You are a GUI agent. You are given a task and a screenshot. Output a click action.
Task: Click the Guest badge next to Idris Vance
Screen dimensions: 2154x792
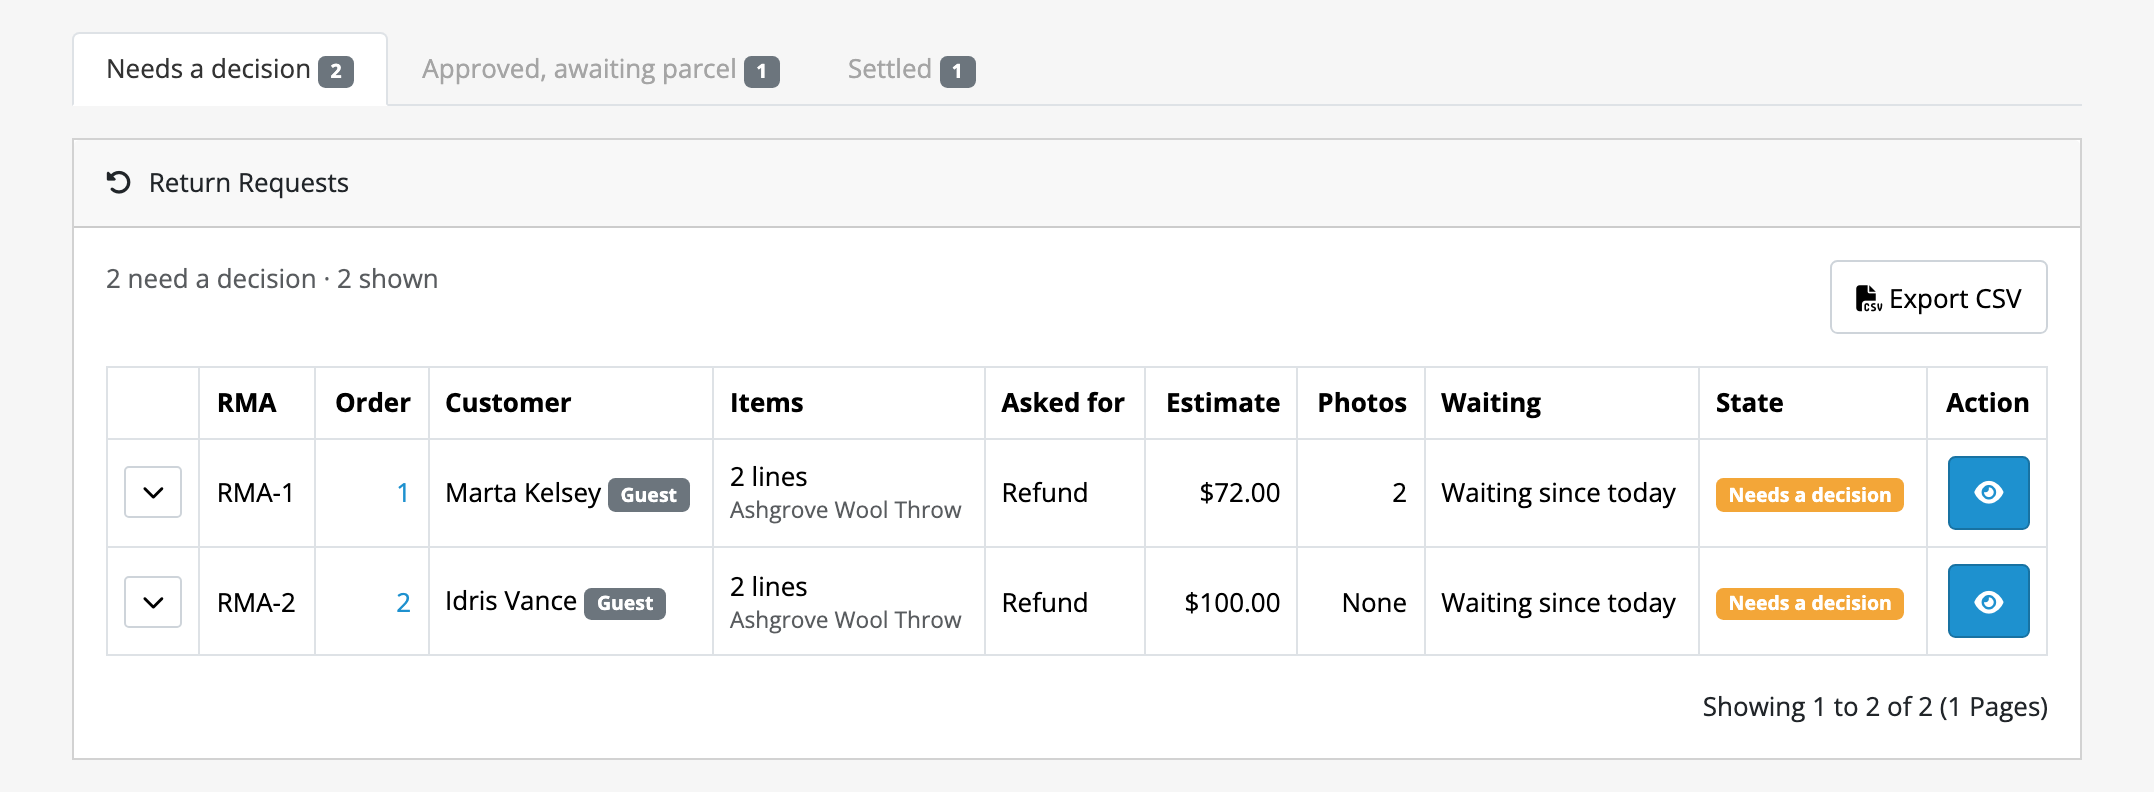click(625, 603)
